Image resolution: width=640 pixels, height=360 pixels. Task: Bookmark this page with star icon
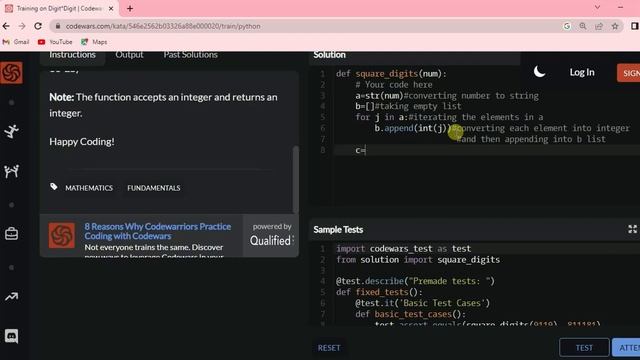[615, 26]
